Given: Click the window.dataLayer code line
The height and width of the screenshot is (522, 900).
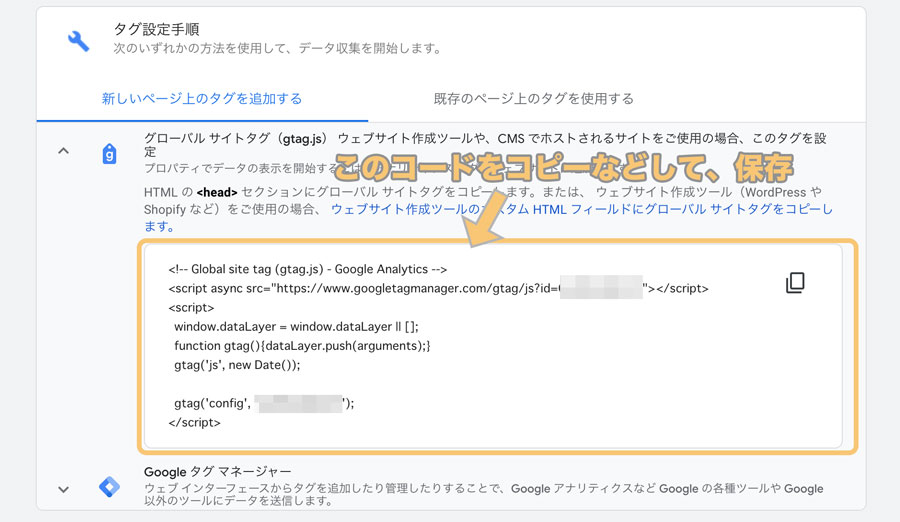Looking at the screenshot, I should tap(296, 327).
